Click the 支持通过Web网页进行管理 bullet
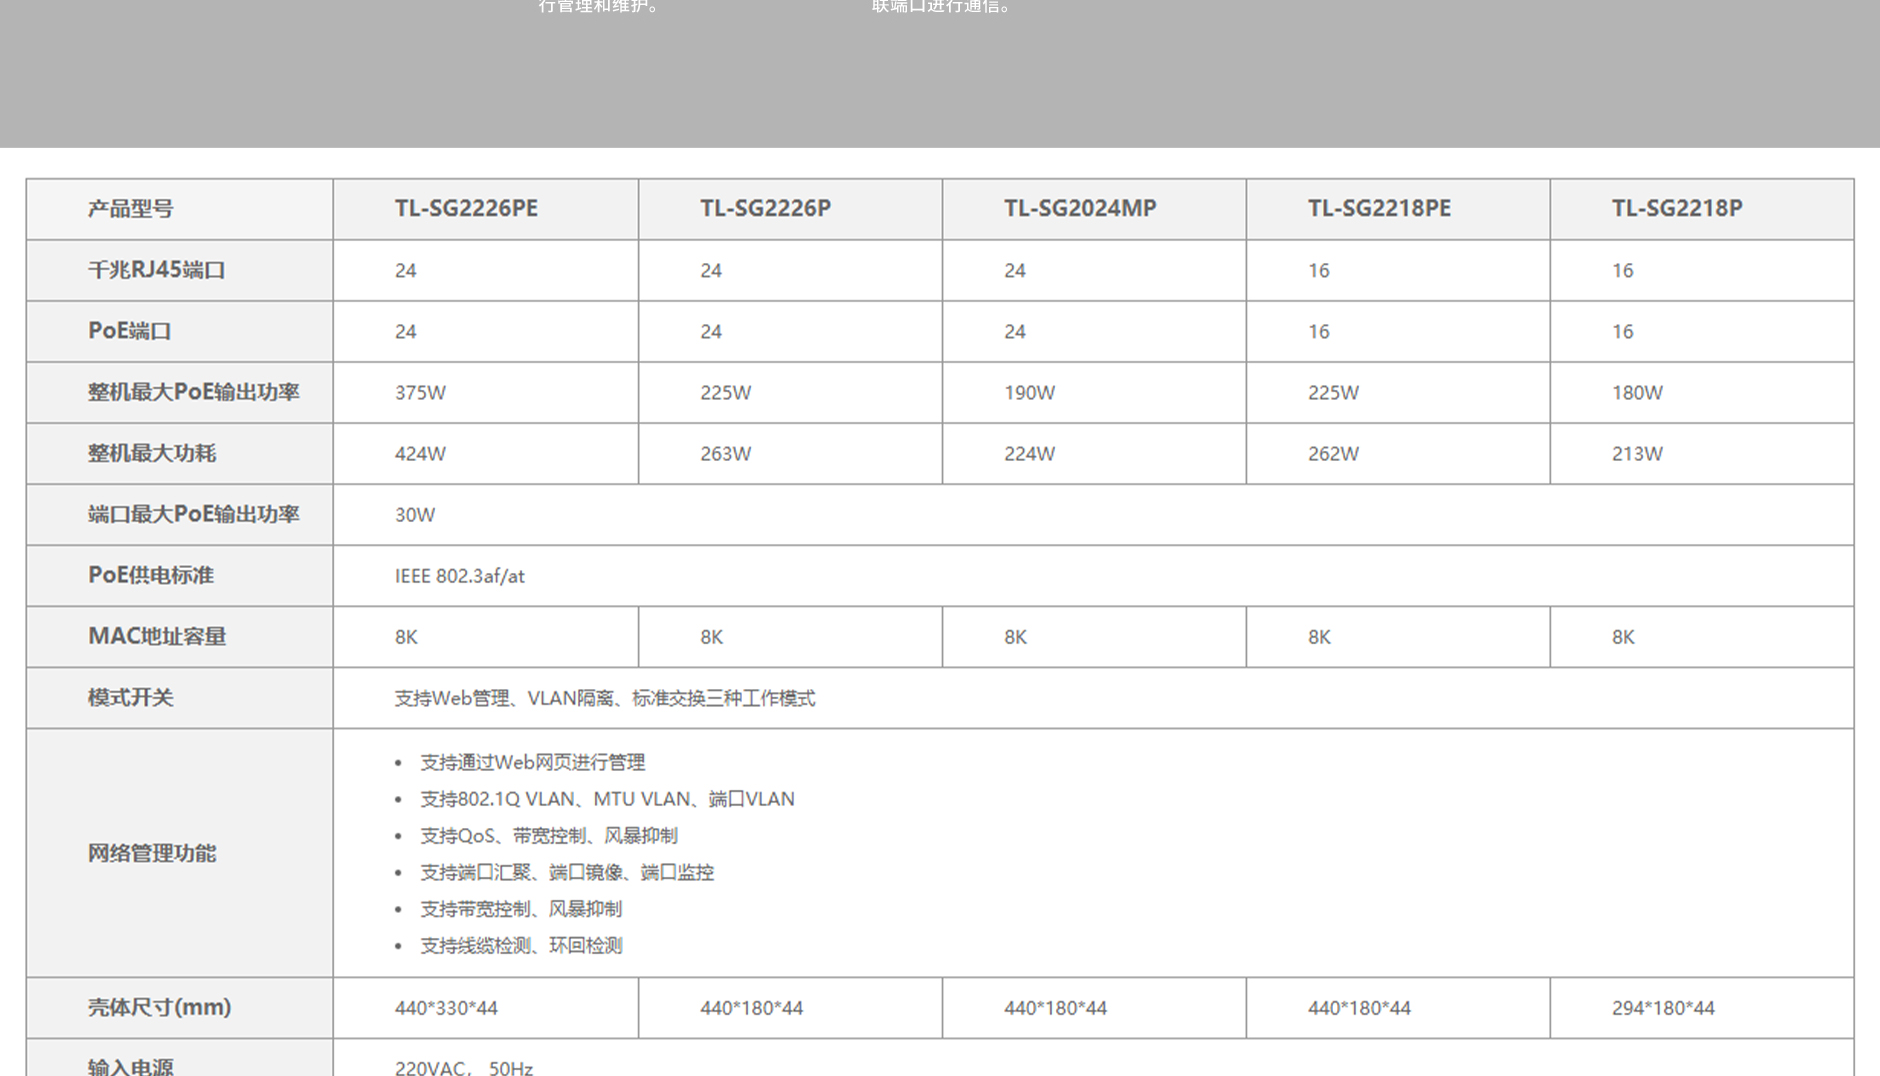The width and height of the screenshot is (1880, 1076). (532, 763)
